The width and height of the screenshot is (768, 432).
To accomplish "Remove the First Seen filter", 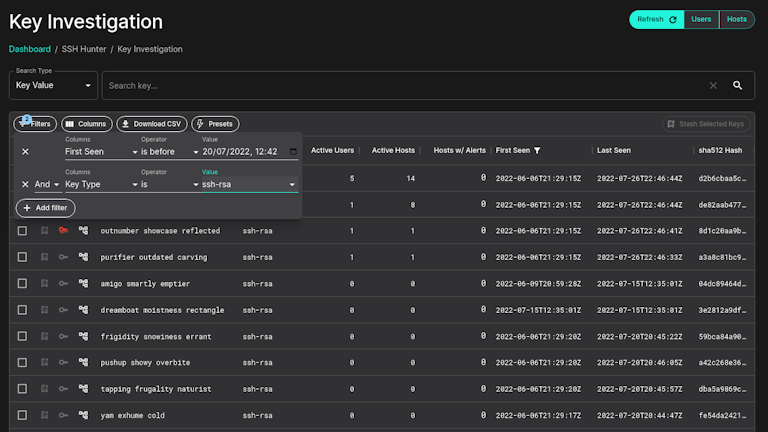I will [25, 152].
